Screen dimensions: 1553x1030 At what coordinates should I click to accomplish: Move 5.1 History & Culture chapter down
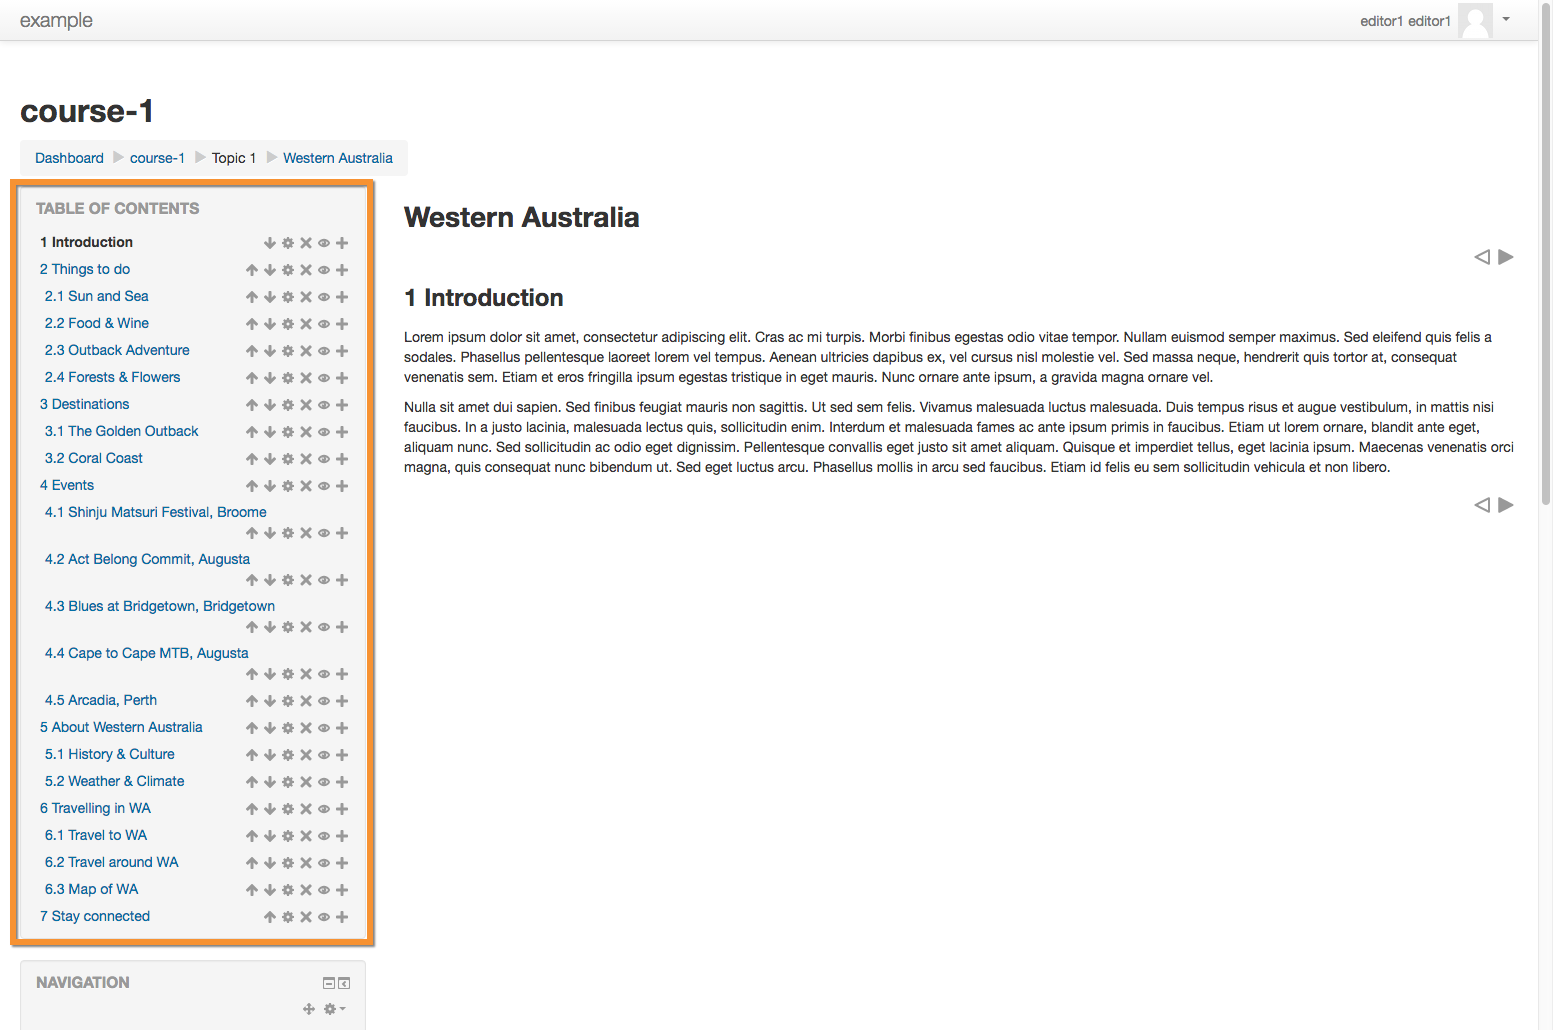pos(270,755)
